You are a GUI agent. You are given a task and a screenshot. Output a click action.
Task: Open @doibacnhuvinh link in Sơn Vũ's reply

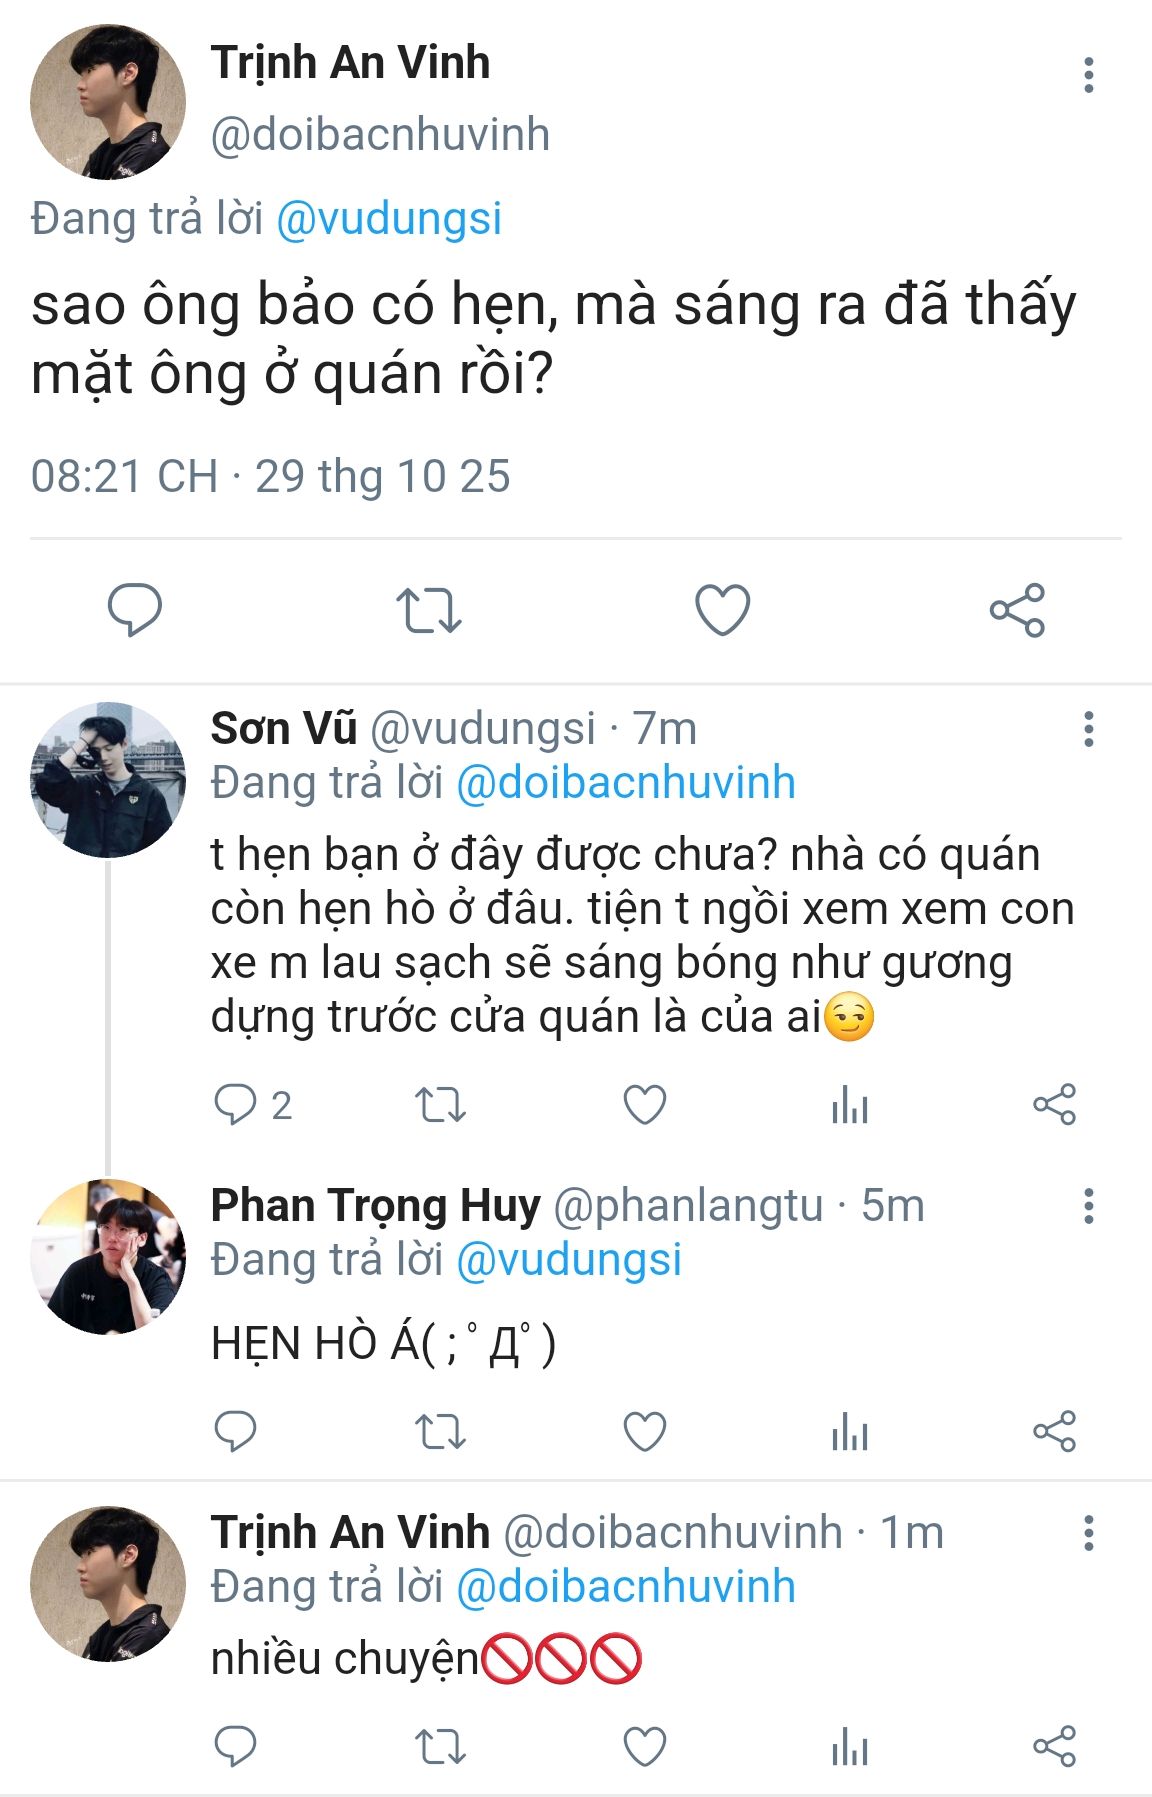pyautogui.click(x=625, y=783)
